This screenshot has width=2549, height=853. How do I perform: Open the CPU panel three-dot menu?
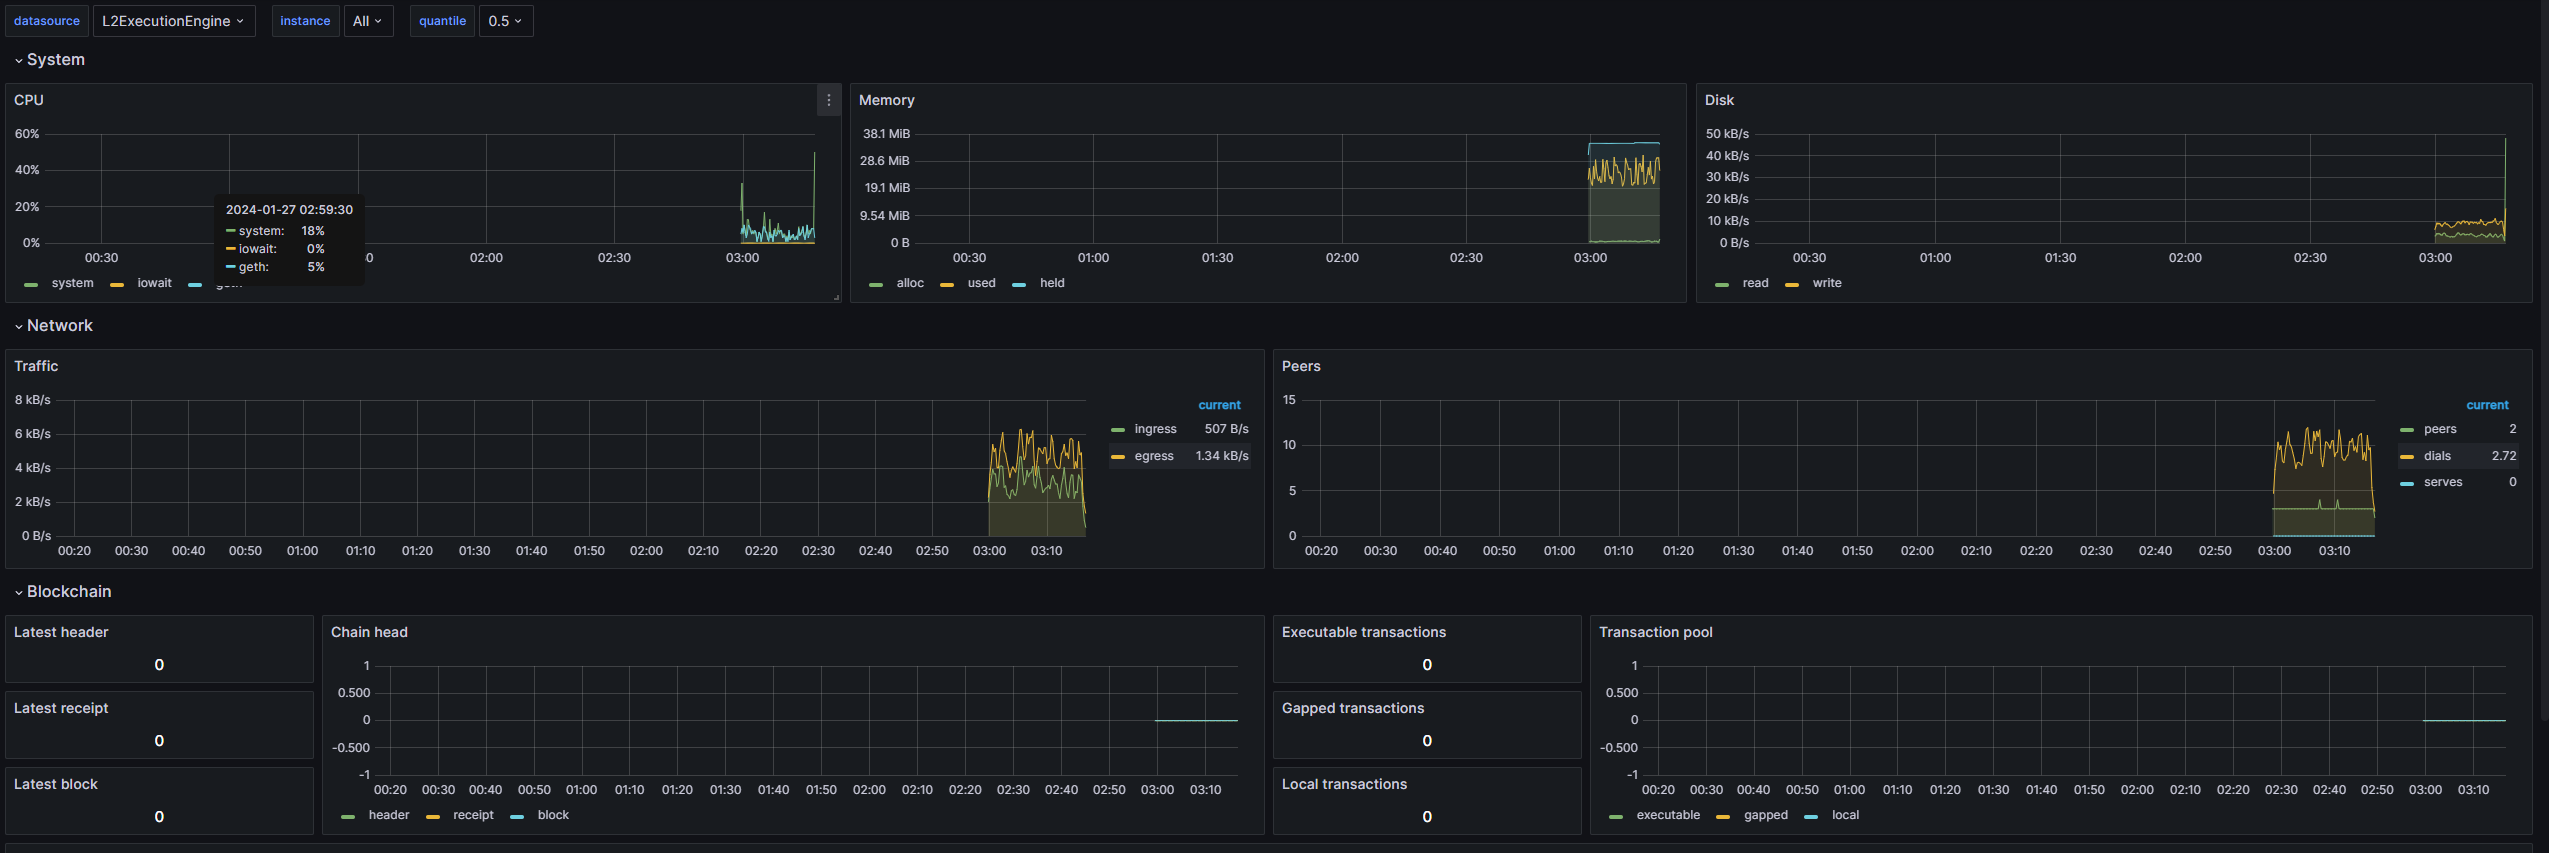point(828,100)
